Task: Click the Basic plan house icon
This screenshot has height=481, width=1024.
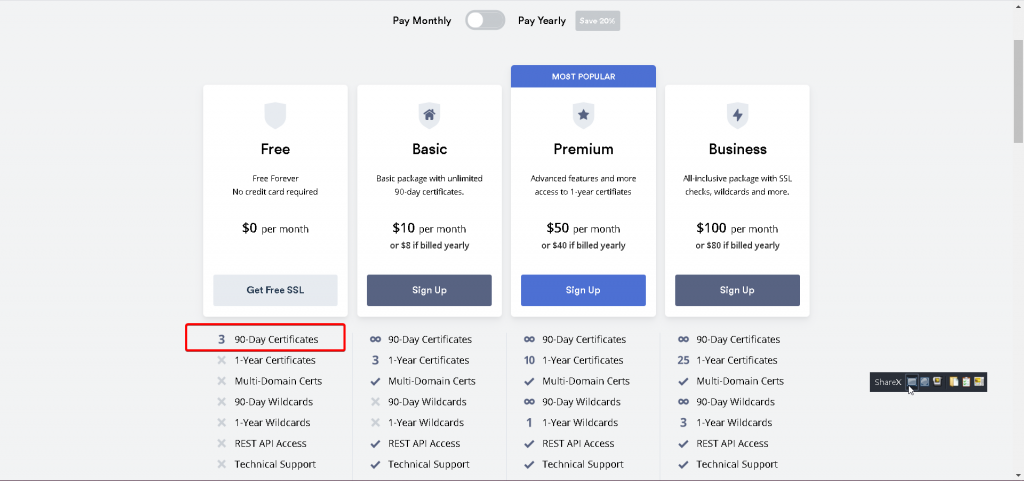Action: [429, 115]
